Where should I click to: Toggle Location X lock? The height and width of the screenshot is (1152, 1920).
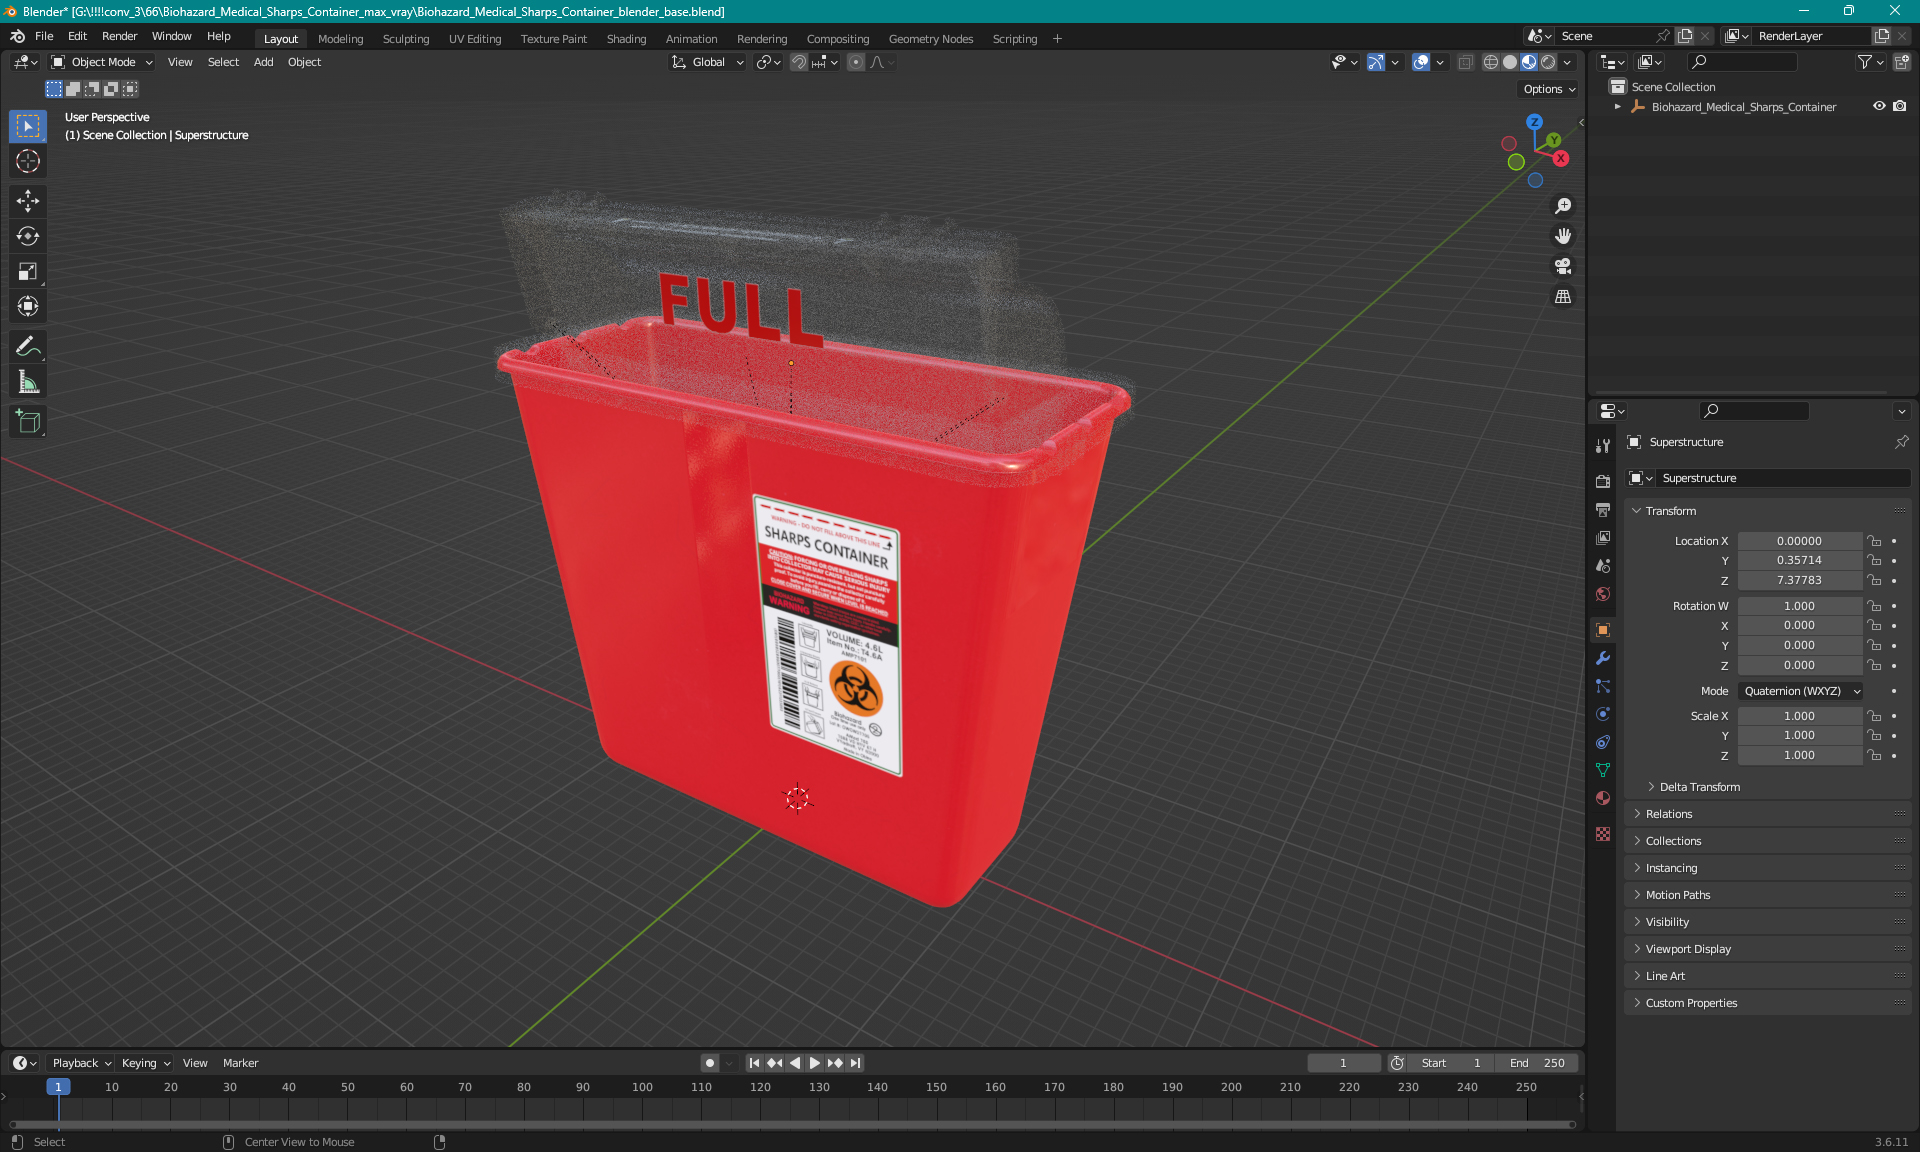pyautogui.click(x=1874, y=541)
